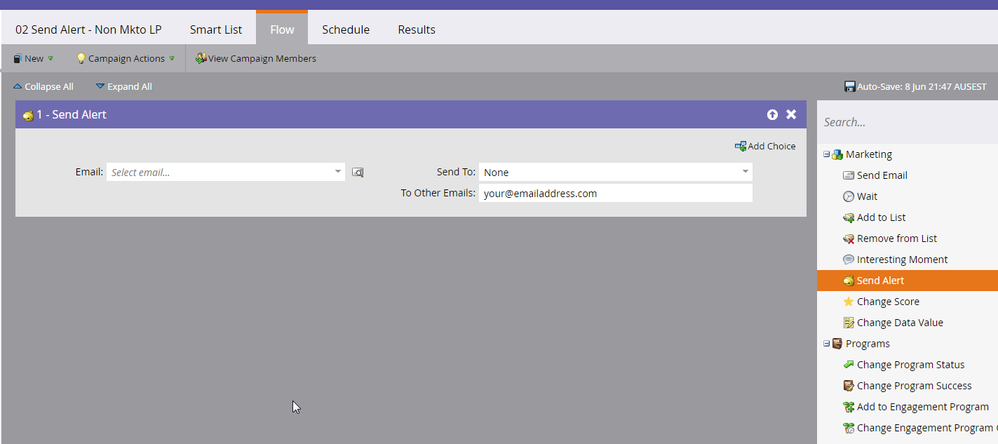
Task: Collapse the Marketing tree group
Action: click(x=827, y=154)
